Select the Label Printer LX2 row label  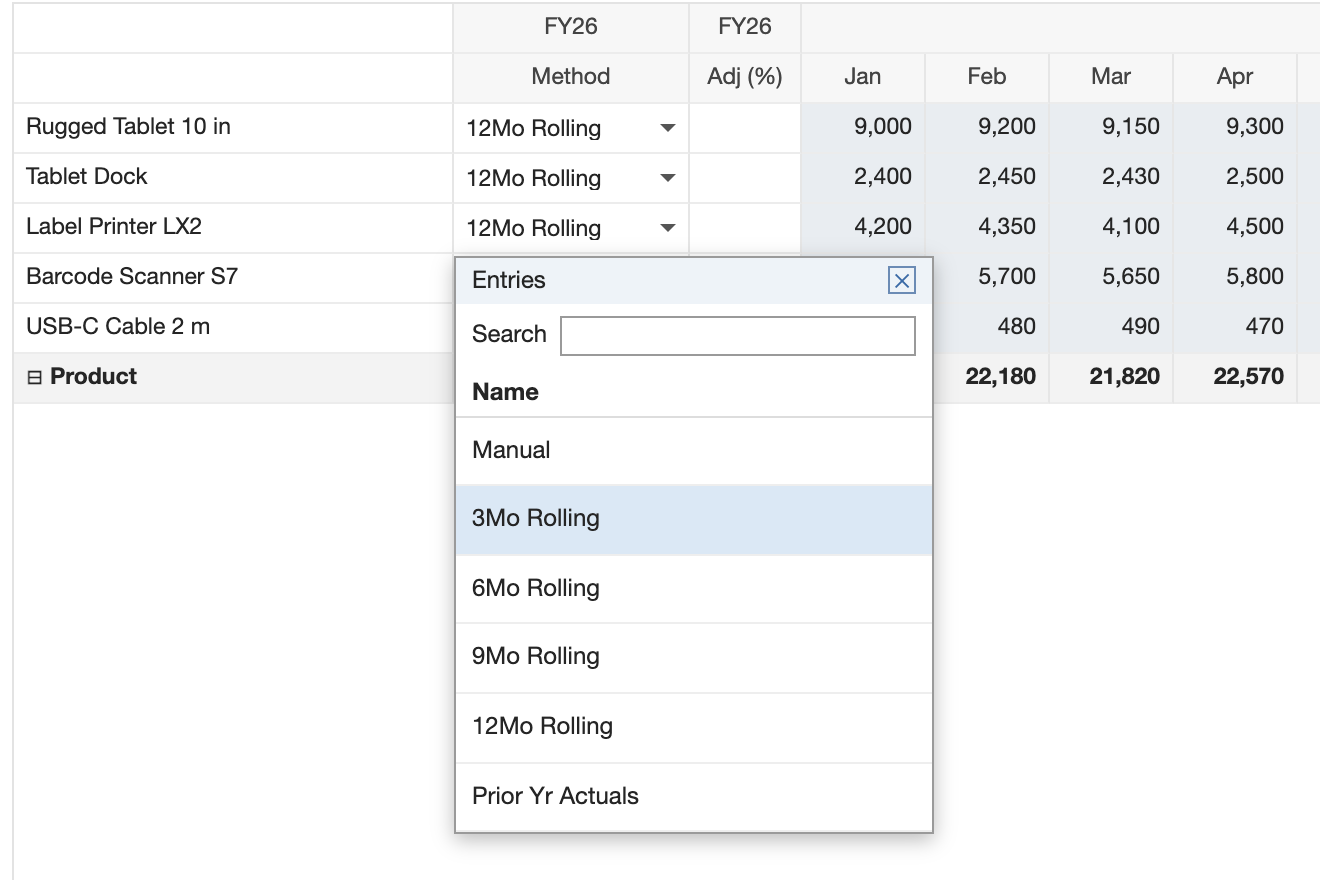coord(114,226)
